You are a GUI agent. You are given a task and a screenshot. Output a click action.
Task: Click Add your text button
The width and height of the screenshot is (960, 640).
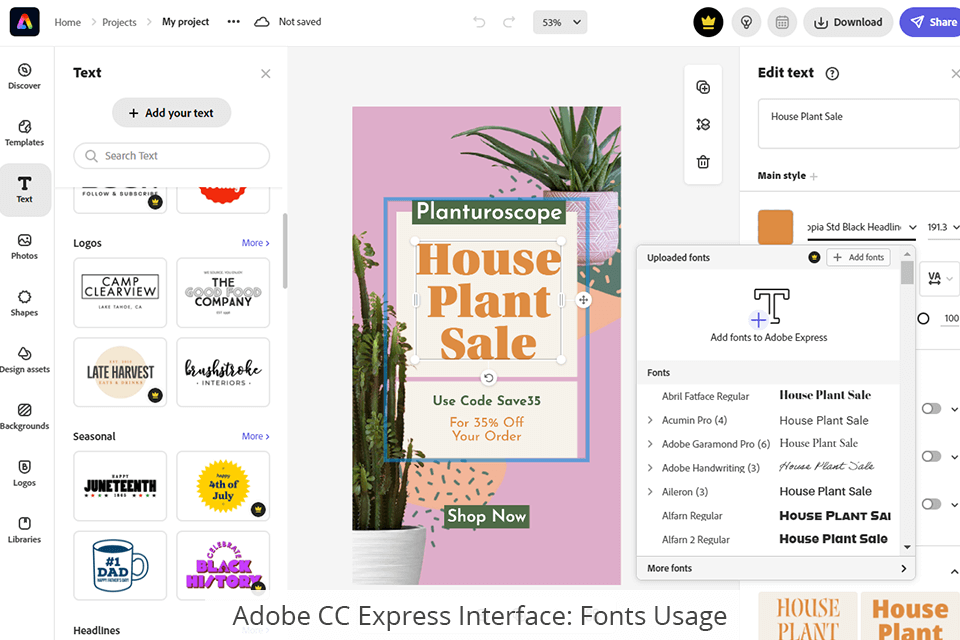click(x=171, y=113)
